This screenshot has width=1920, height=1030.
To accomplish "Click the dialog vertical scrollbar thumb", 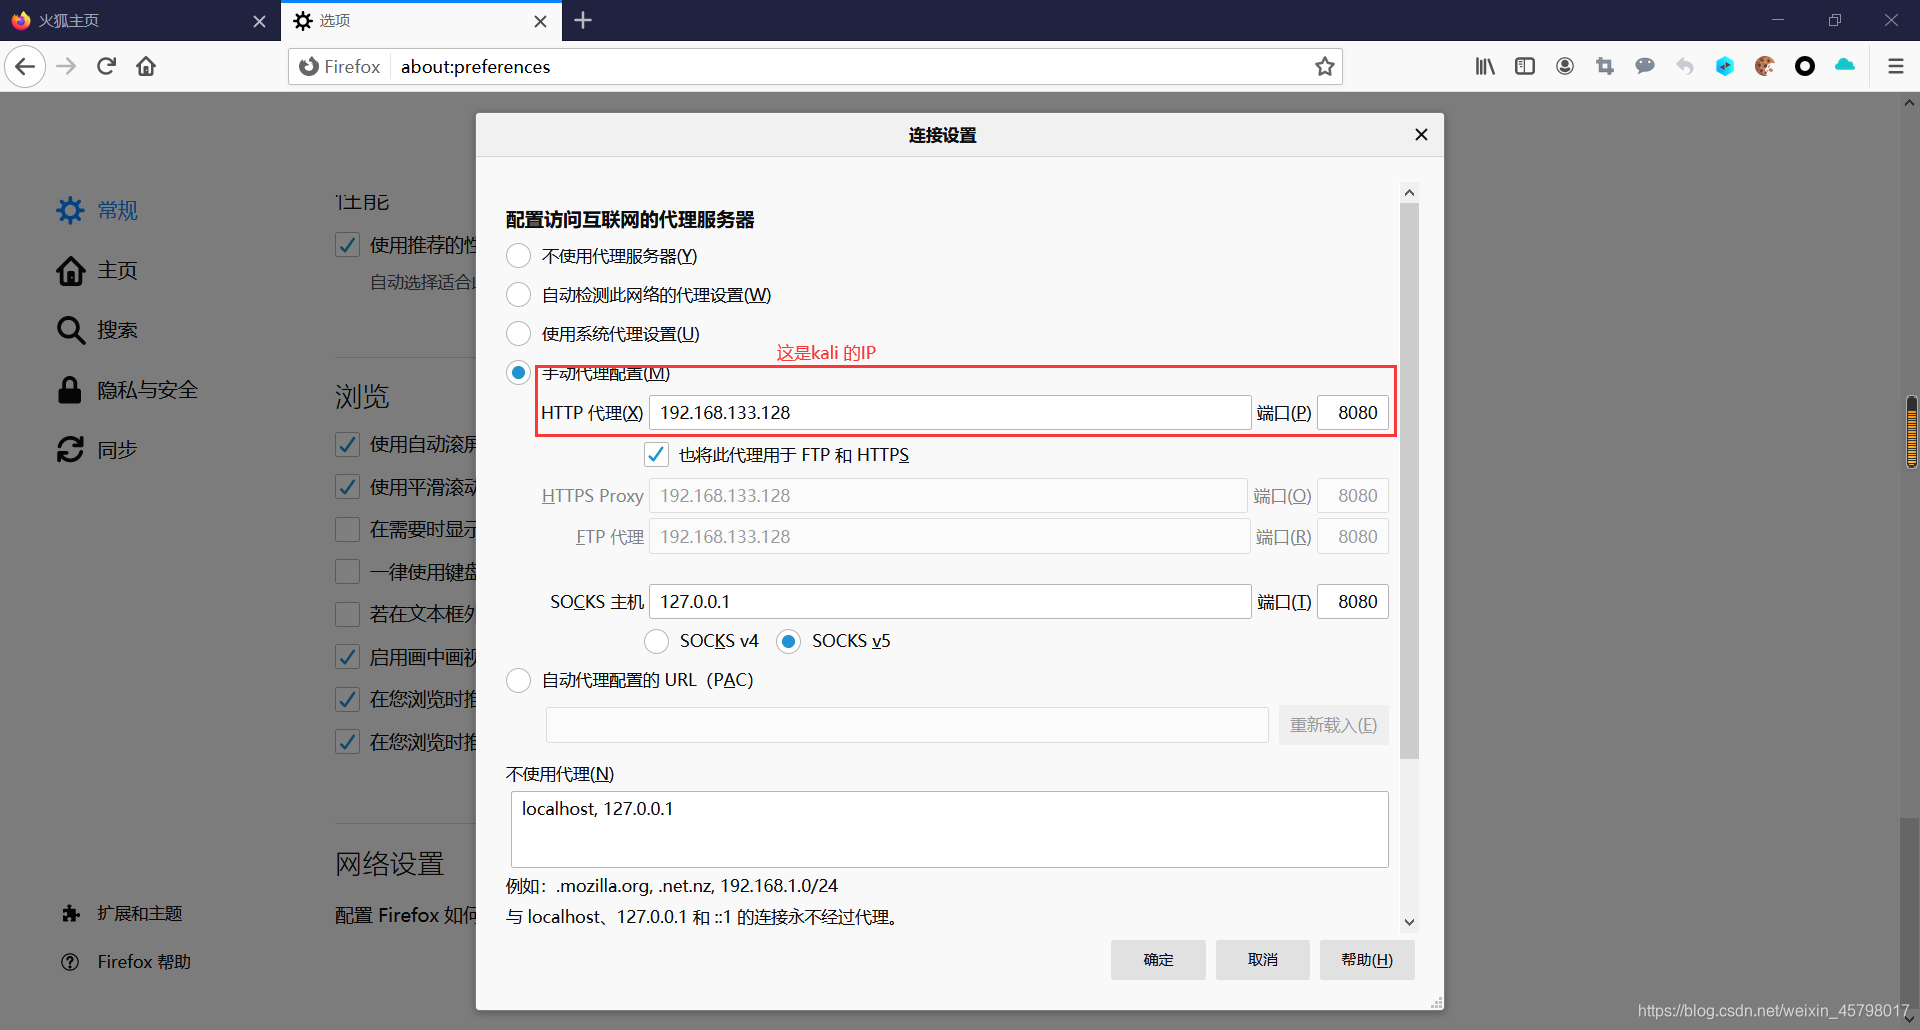I will click(x=1409, y=481).
